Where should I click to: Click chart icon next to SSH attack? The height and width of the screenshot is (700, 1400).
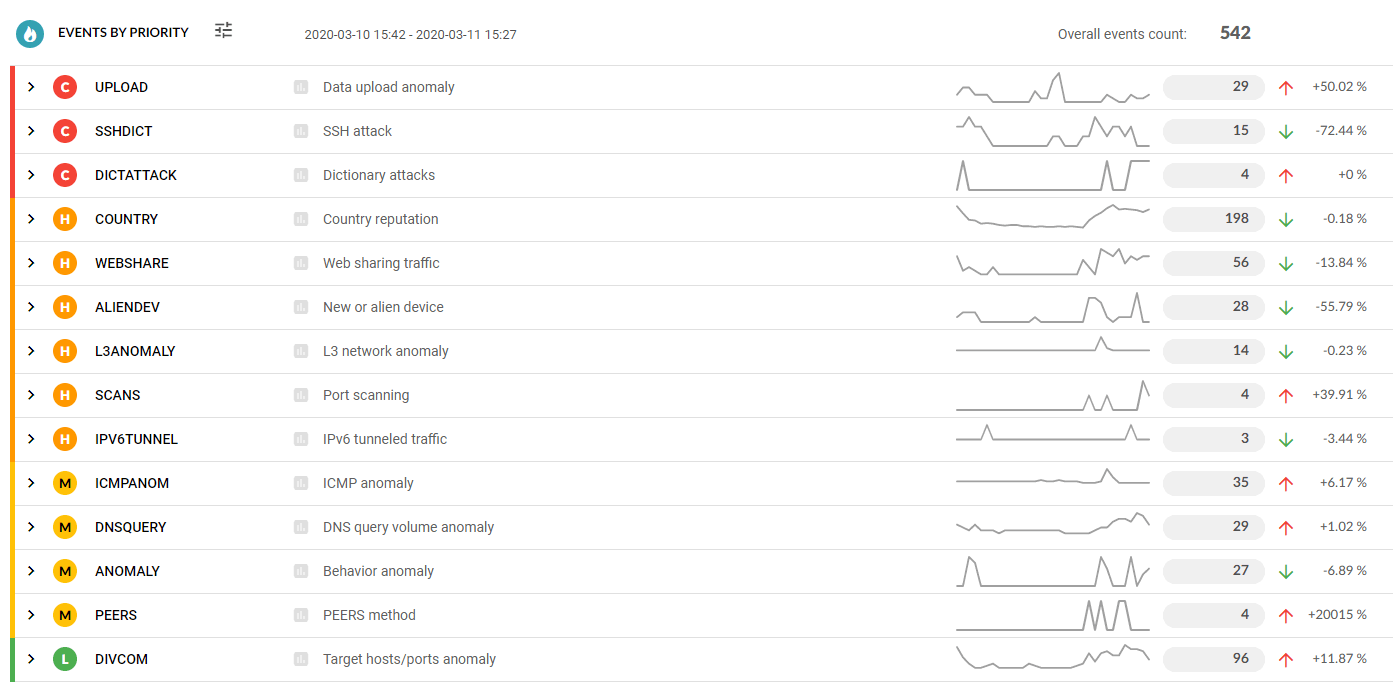301,132
